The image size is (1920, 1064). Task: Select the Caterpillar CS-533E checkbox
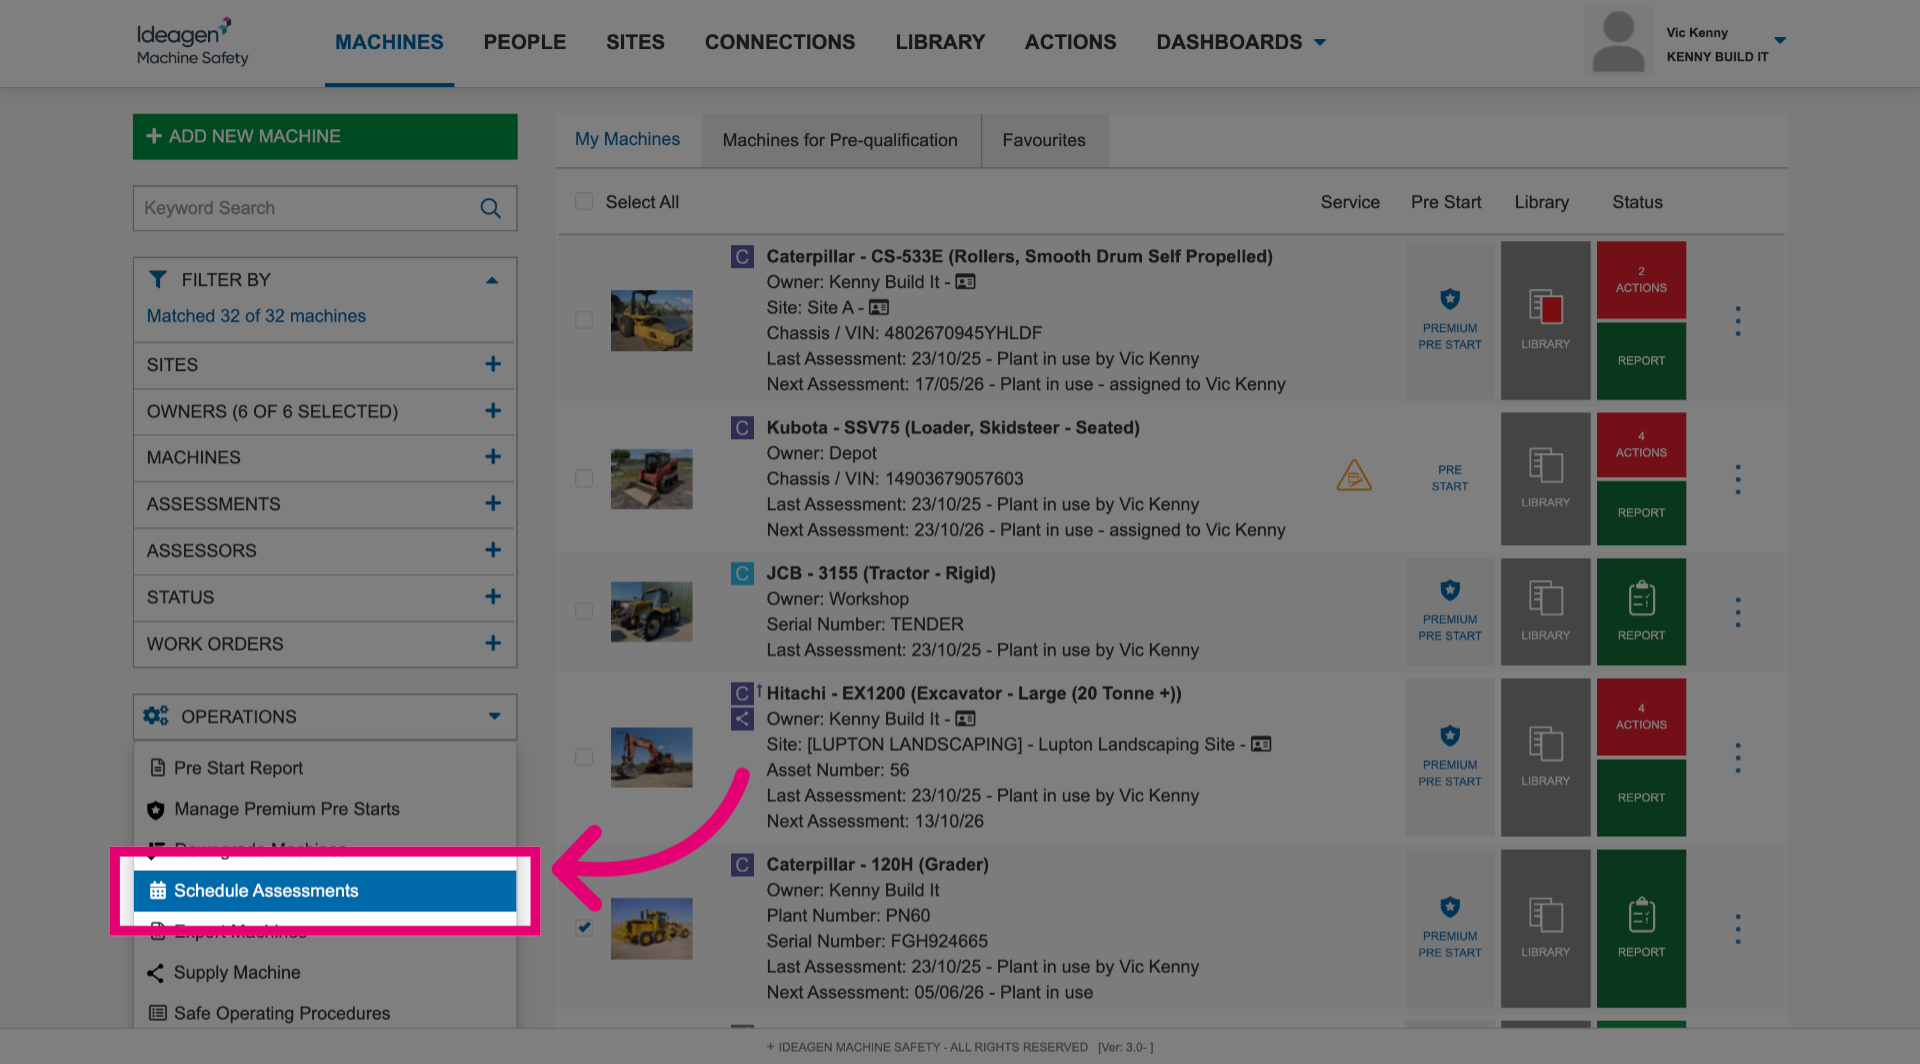584,320
